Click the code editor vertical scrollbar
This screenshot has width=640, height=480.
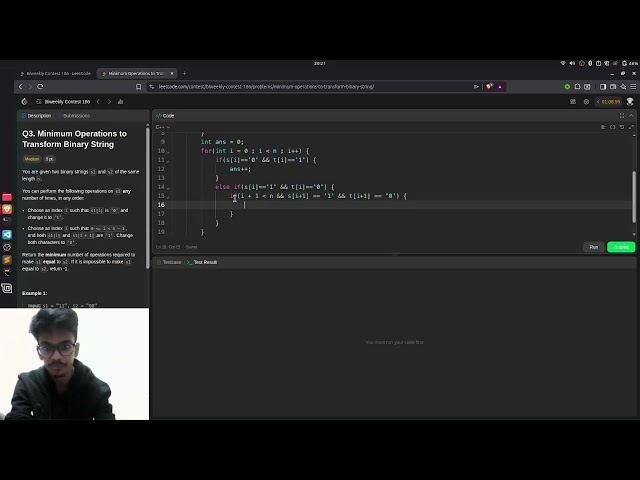634,197
